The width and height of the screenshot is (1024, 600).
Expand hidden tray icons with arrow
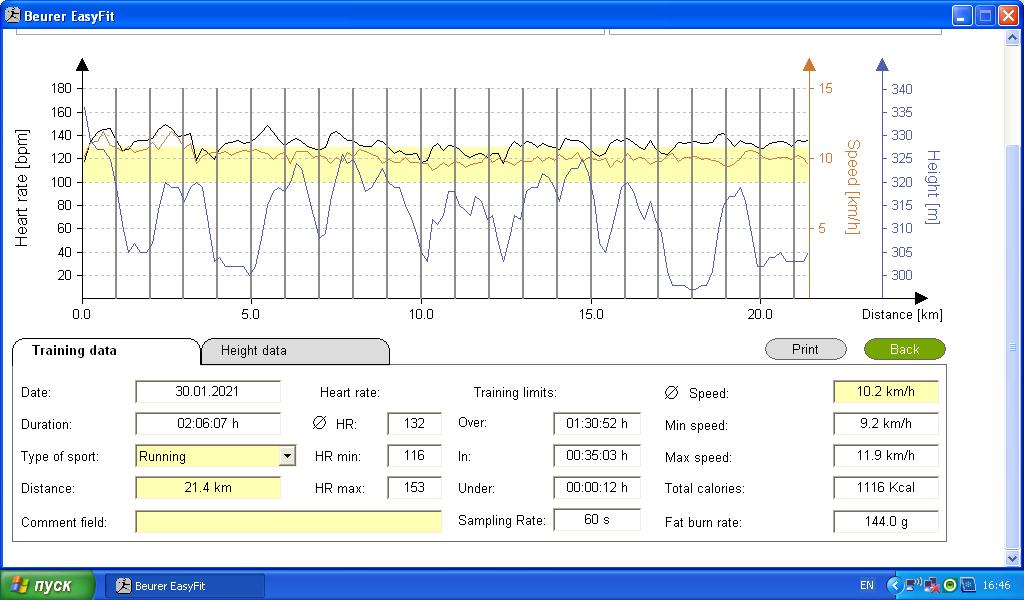pyautogui.click(x=894, y=585)
